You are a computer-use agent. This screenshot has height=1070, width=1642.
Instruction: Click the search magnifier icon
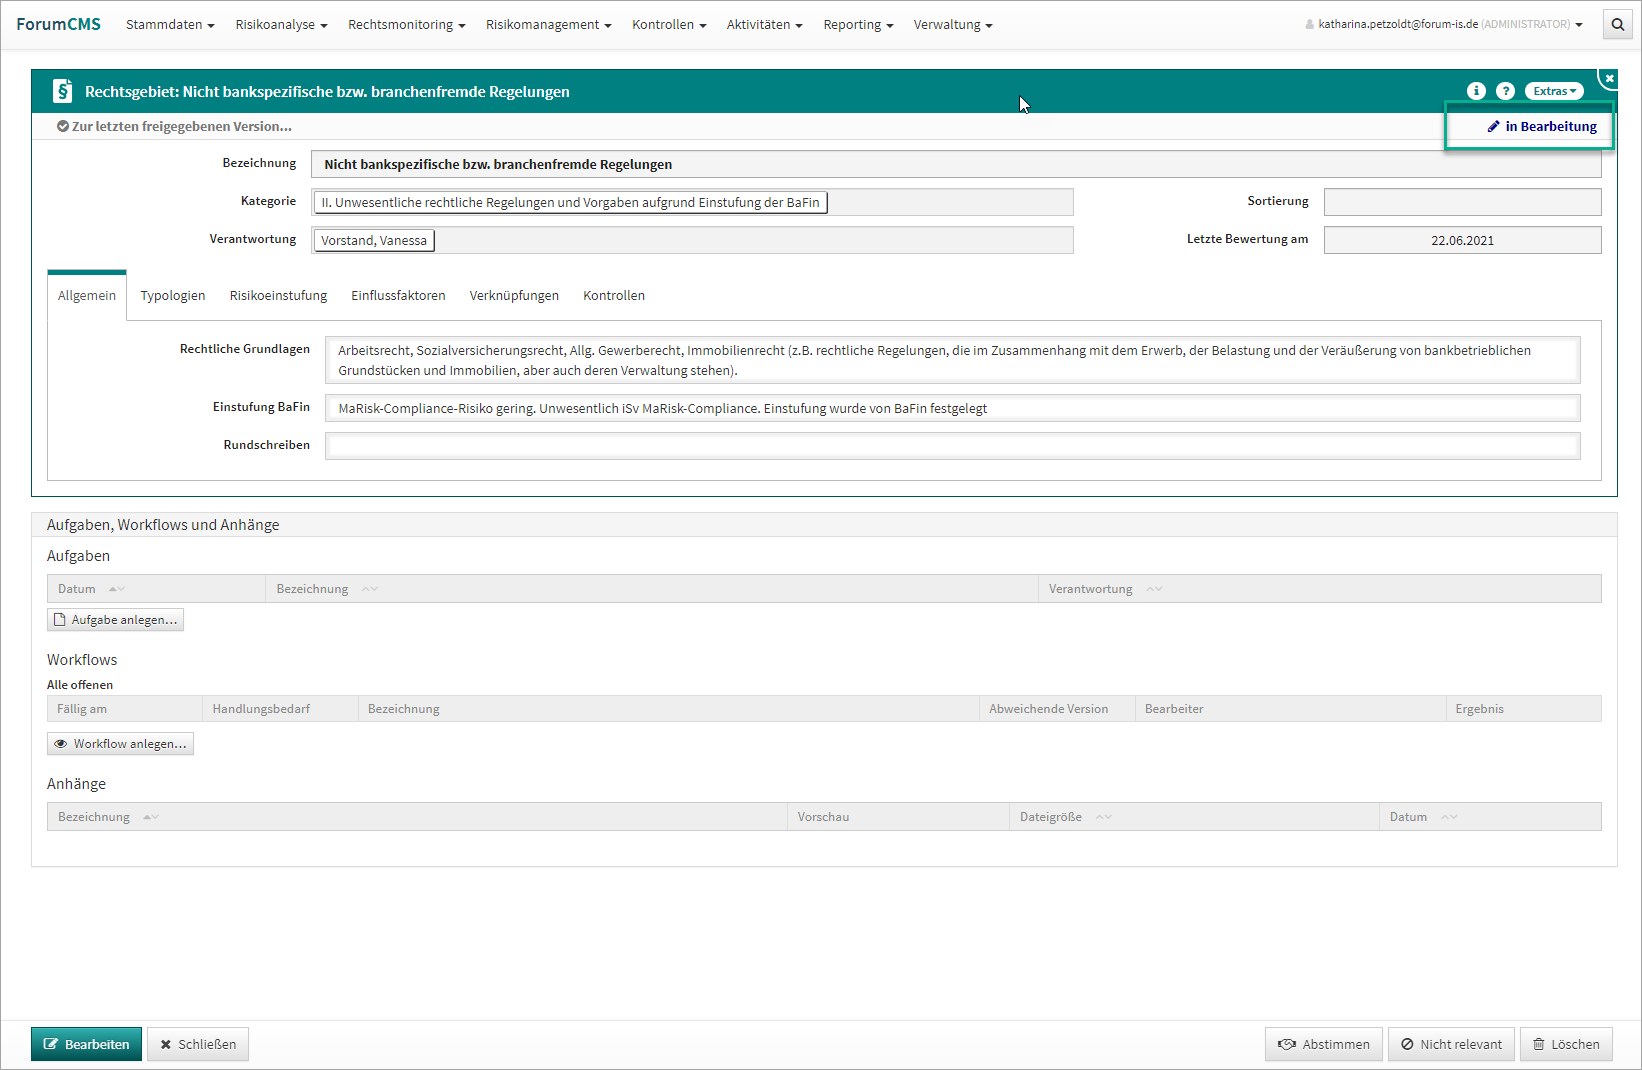coord(1617,24)
